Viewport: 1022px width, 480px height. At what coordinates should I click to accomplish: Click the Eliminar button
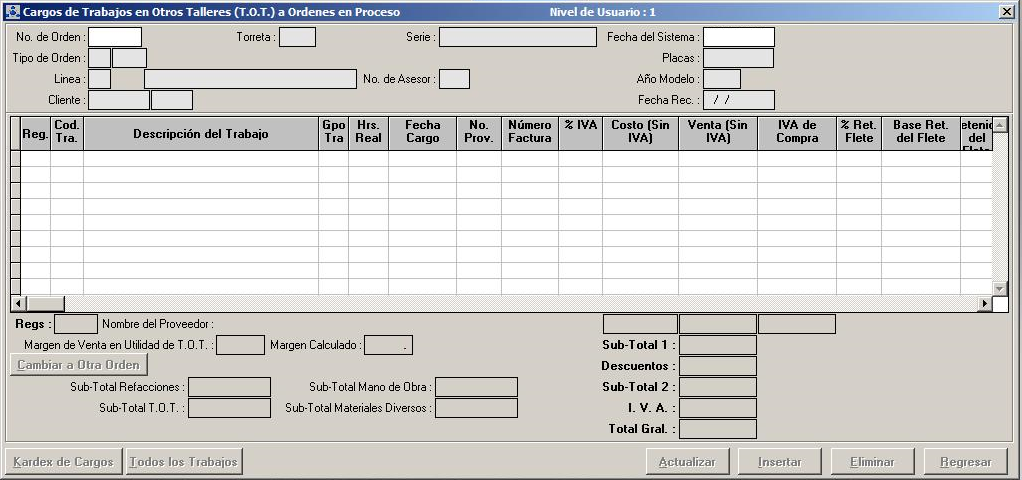tap(872, 462)
